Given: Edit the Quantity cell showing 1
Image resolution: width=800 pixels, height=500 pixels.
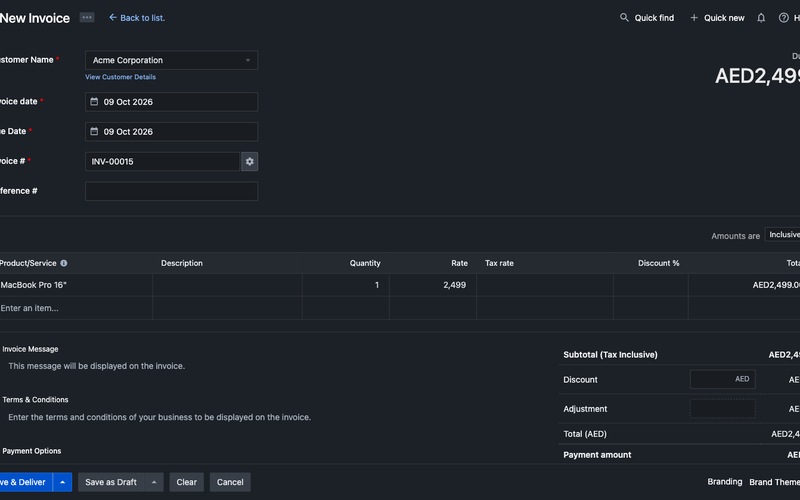Looking at the screenshot, I should [x=345, y=285].
